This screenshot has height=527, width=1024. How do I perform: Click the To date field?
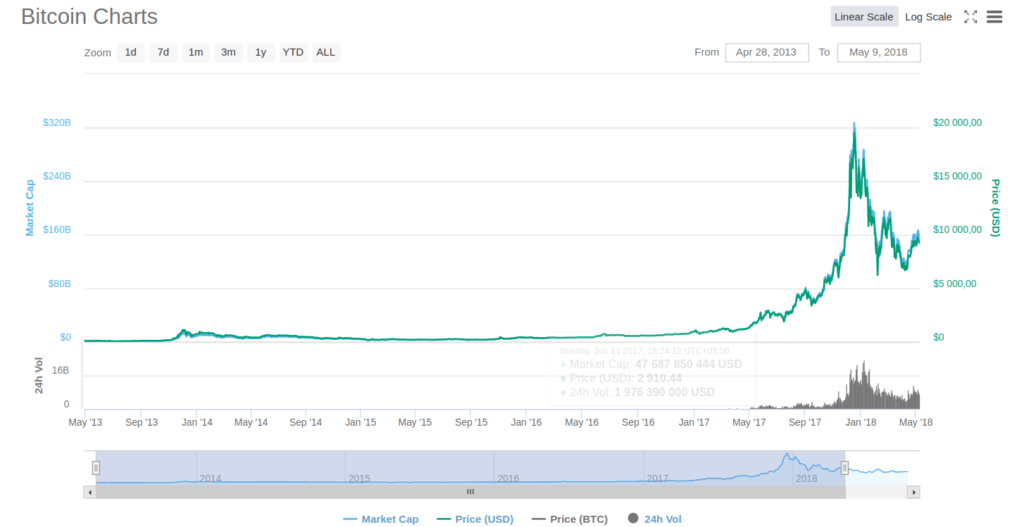point(878,52)
